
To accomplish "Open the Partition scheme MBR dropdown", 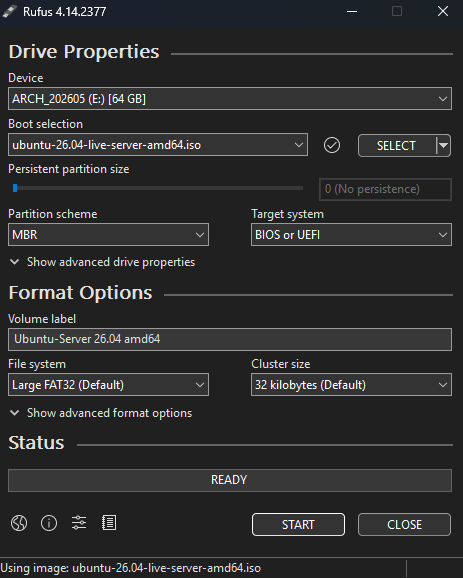I will pos(108,234).
